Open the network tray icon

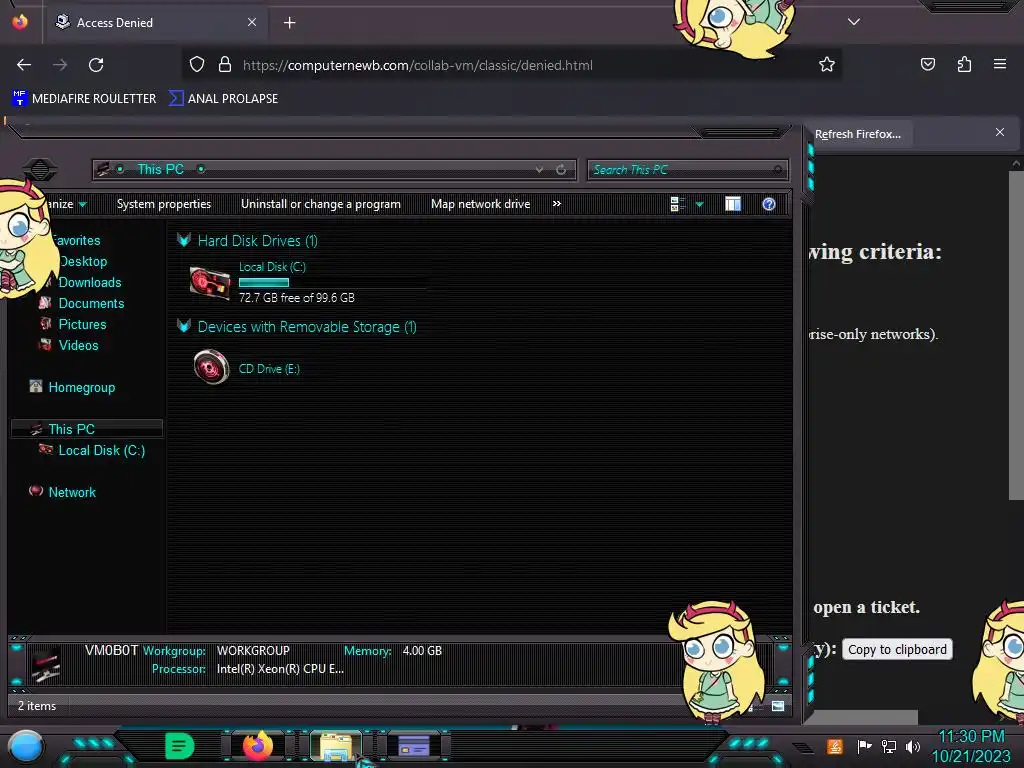click(888, 746)
